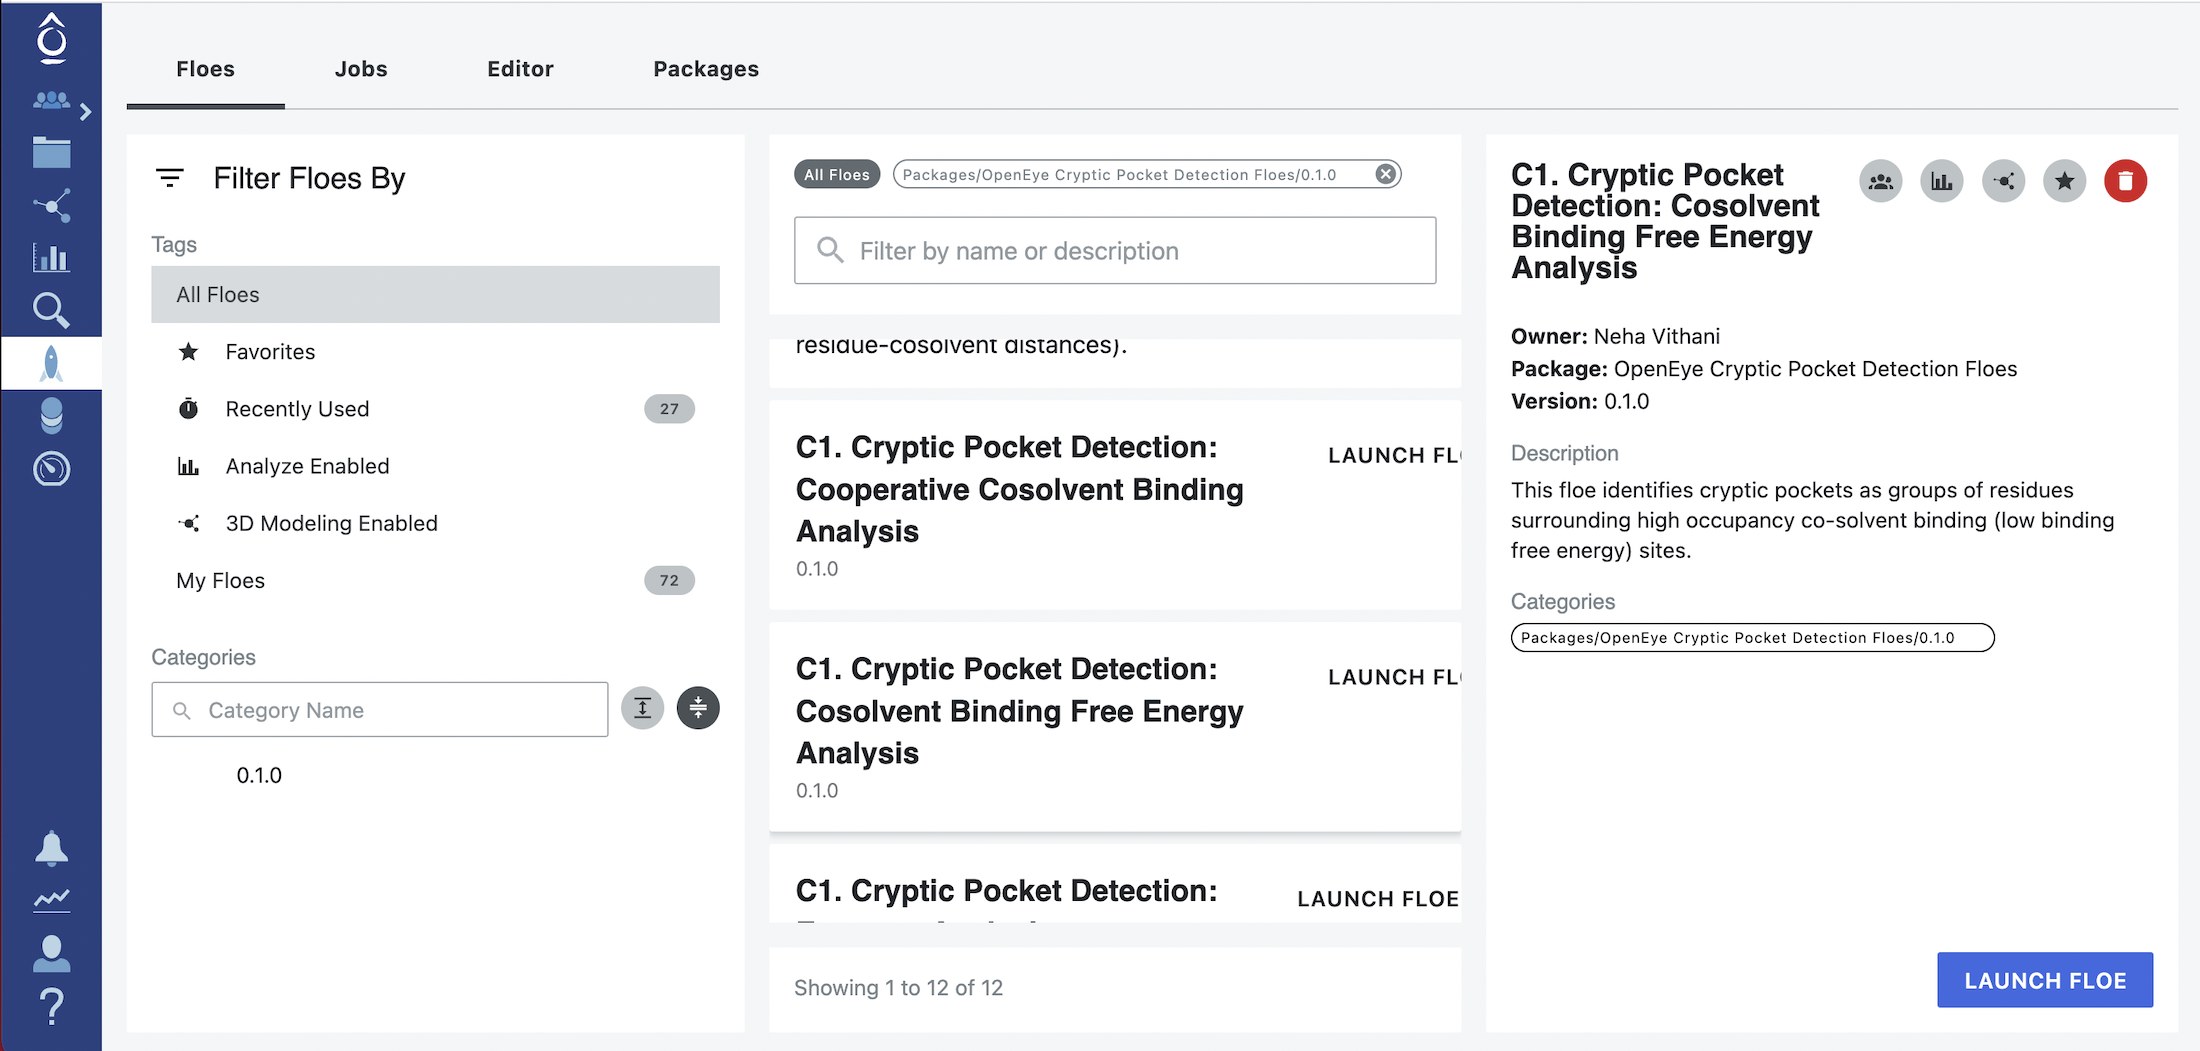Switch to the Jobs tab
The image size is (2200, 1051).
point(361,68)
